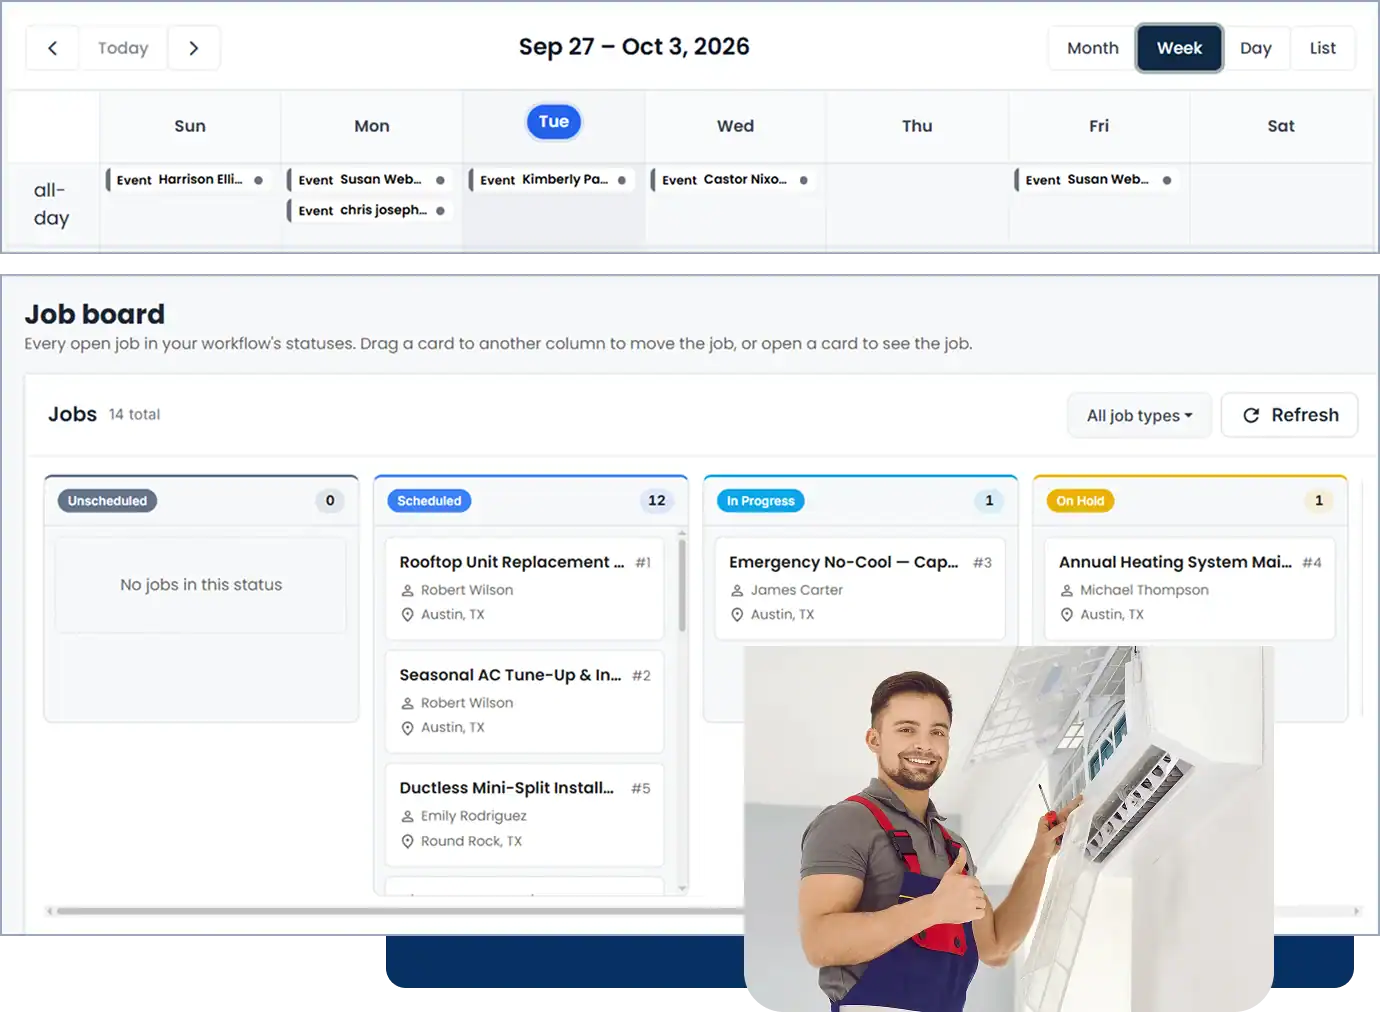Click person icon beside Michael Thompson
Viewport: 1380px width, 1012px height.
1067,590
